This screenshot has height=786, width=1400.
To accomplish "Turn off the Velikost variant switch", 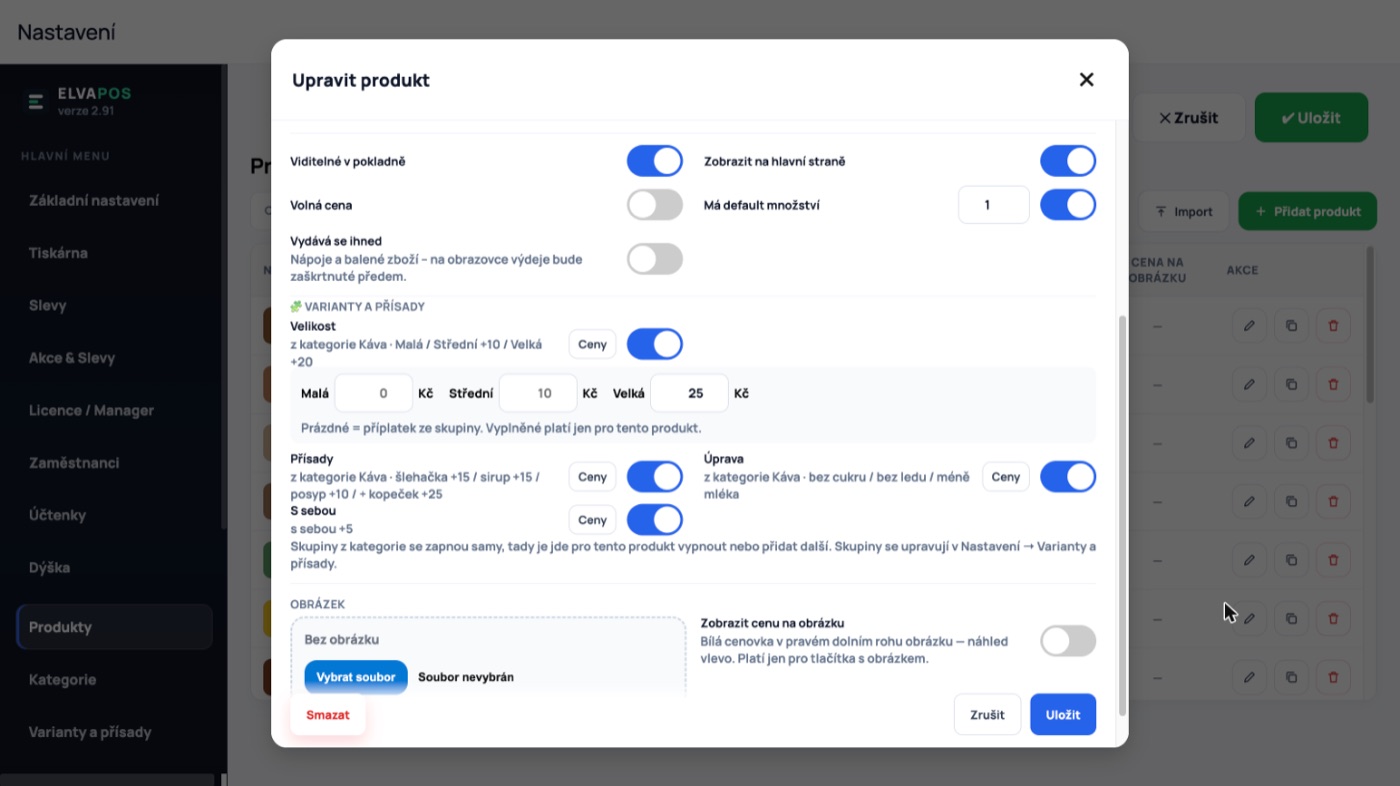I will [655, 344].
